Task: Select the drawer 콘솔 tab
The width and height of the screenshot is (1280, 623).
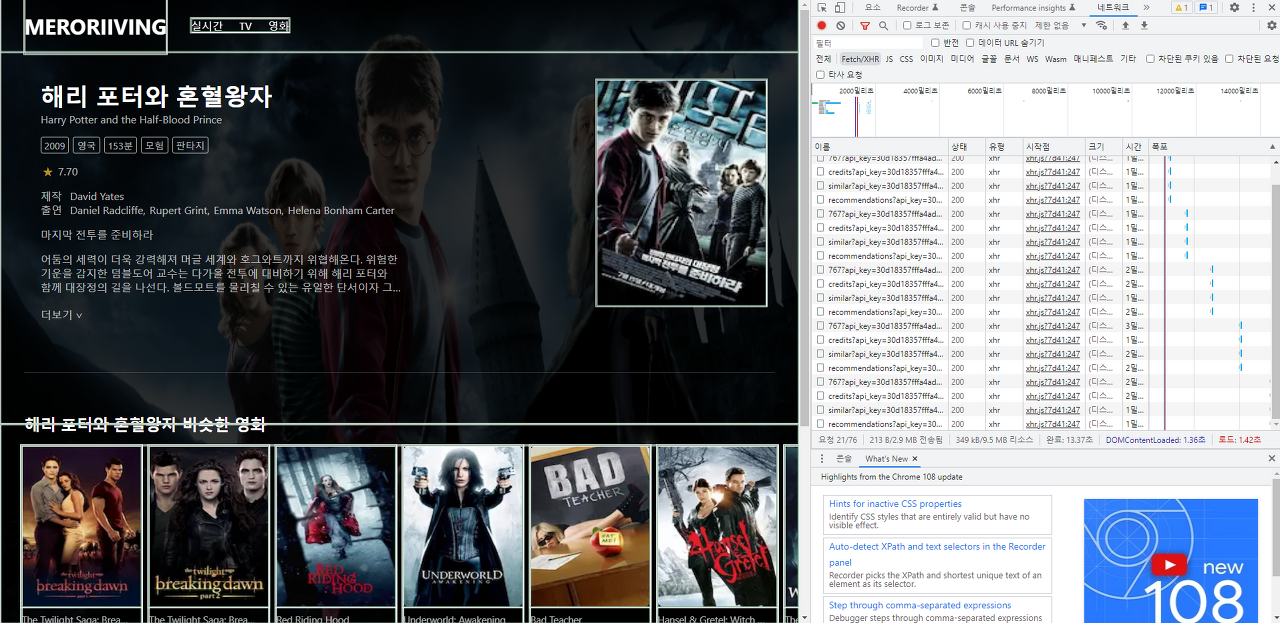Action: point(844,458)
